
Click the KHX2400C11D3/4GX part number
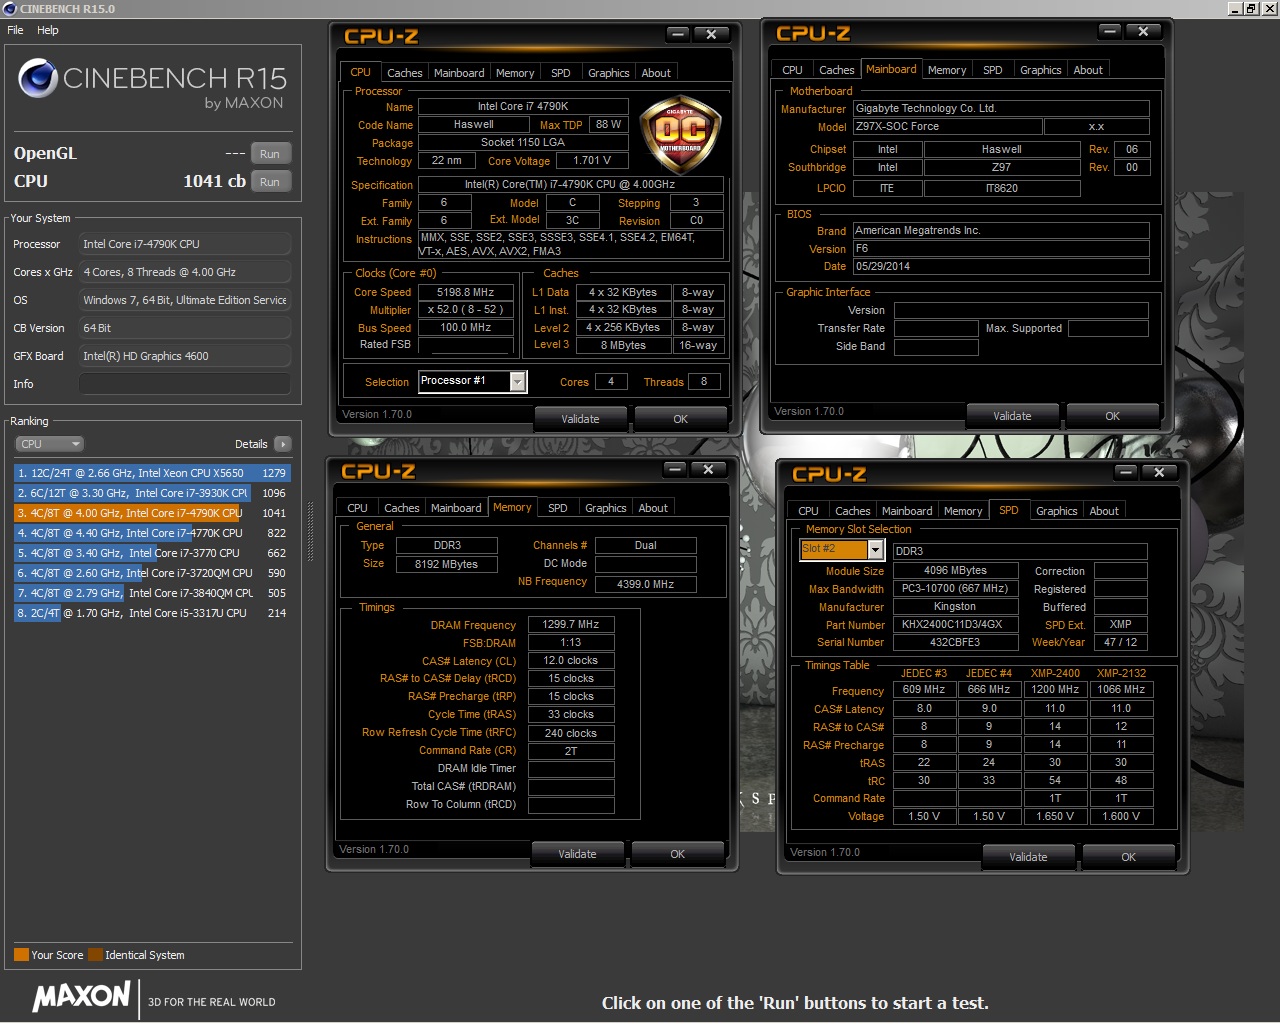(955, 625)
